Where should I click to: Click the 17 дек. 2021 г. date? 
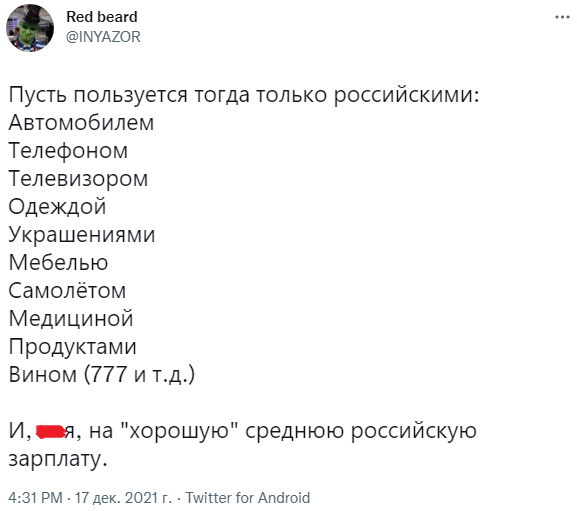123,498
